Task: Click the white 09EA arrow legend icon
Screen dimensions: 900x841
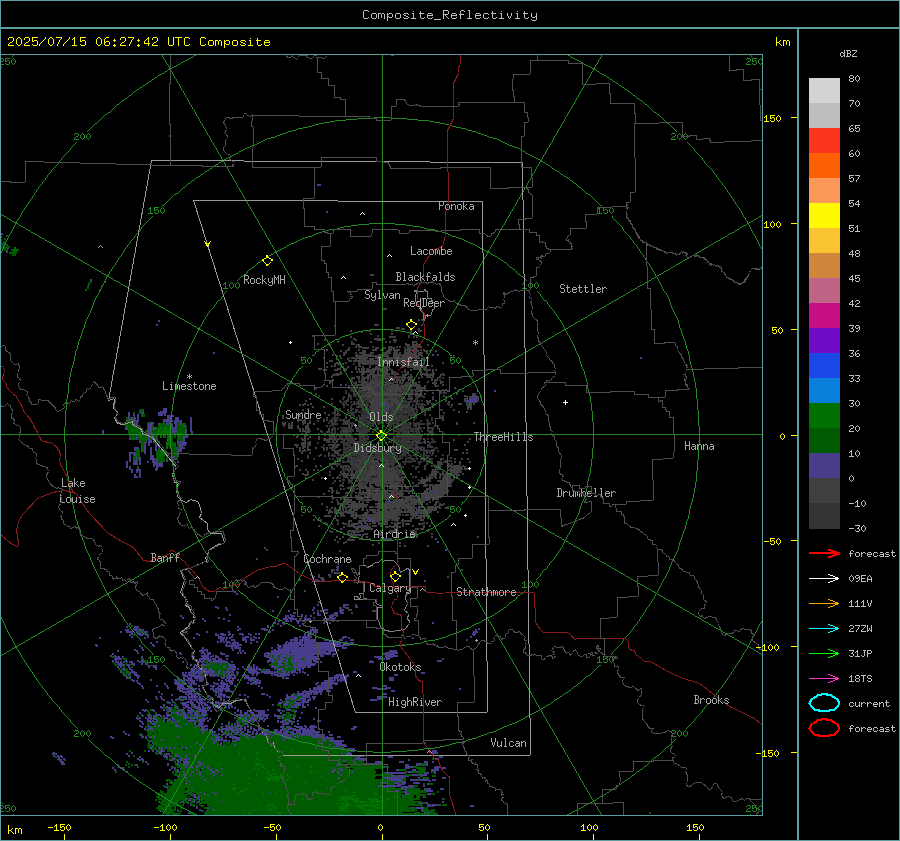Action: [x=824, y=578]
